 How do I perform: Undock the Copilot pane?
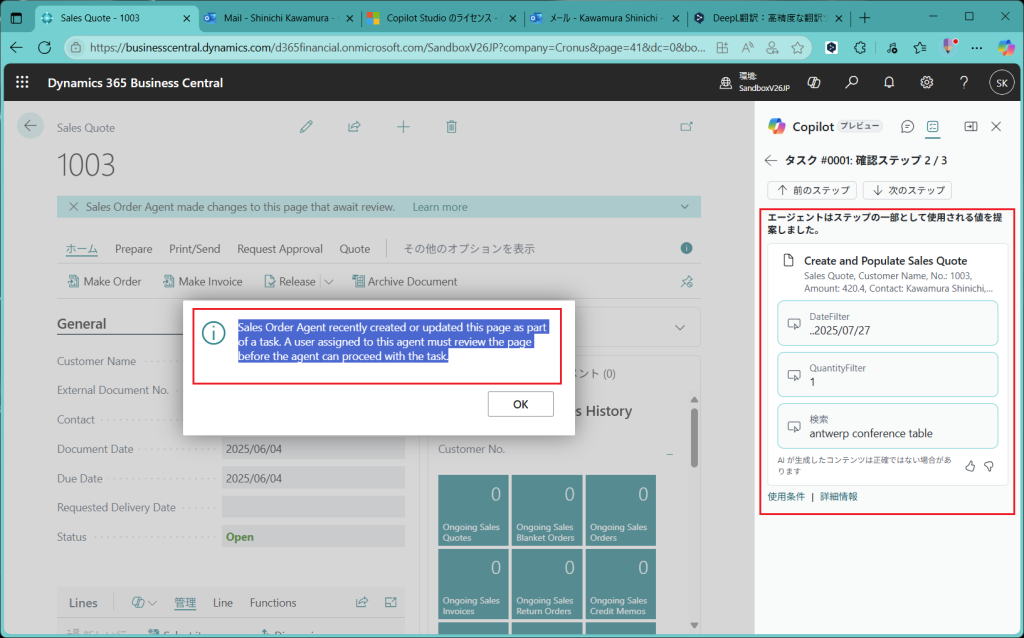(971, 127)
